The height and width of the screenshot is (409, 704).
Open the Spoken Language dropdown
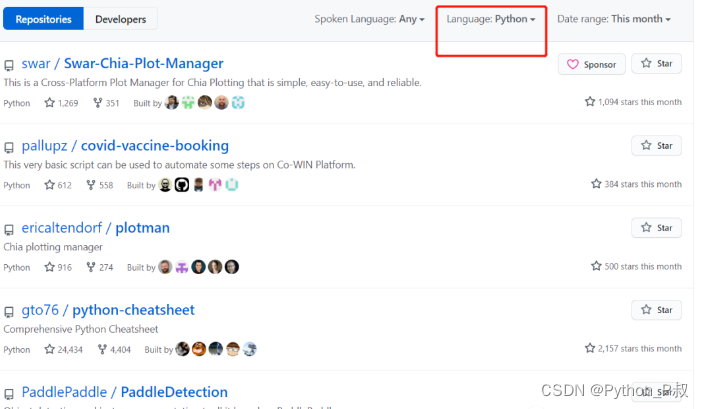pyautogui.click(x=369, y=19)
